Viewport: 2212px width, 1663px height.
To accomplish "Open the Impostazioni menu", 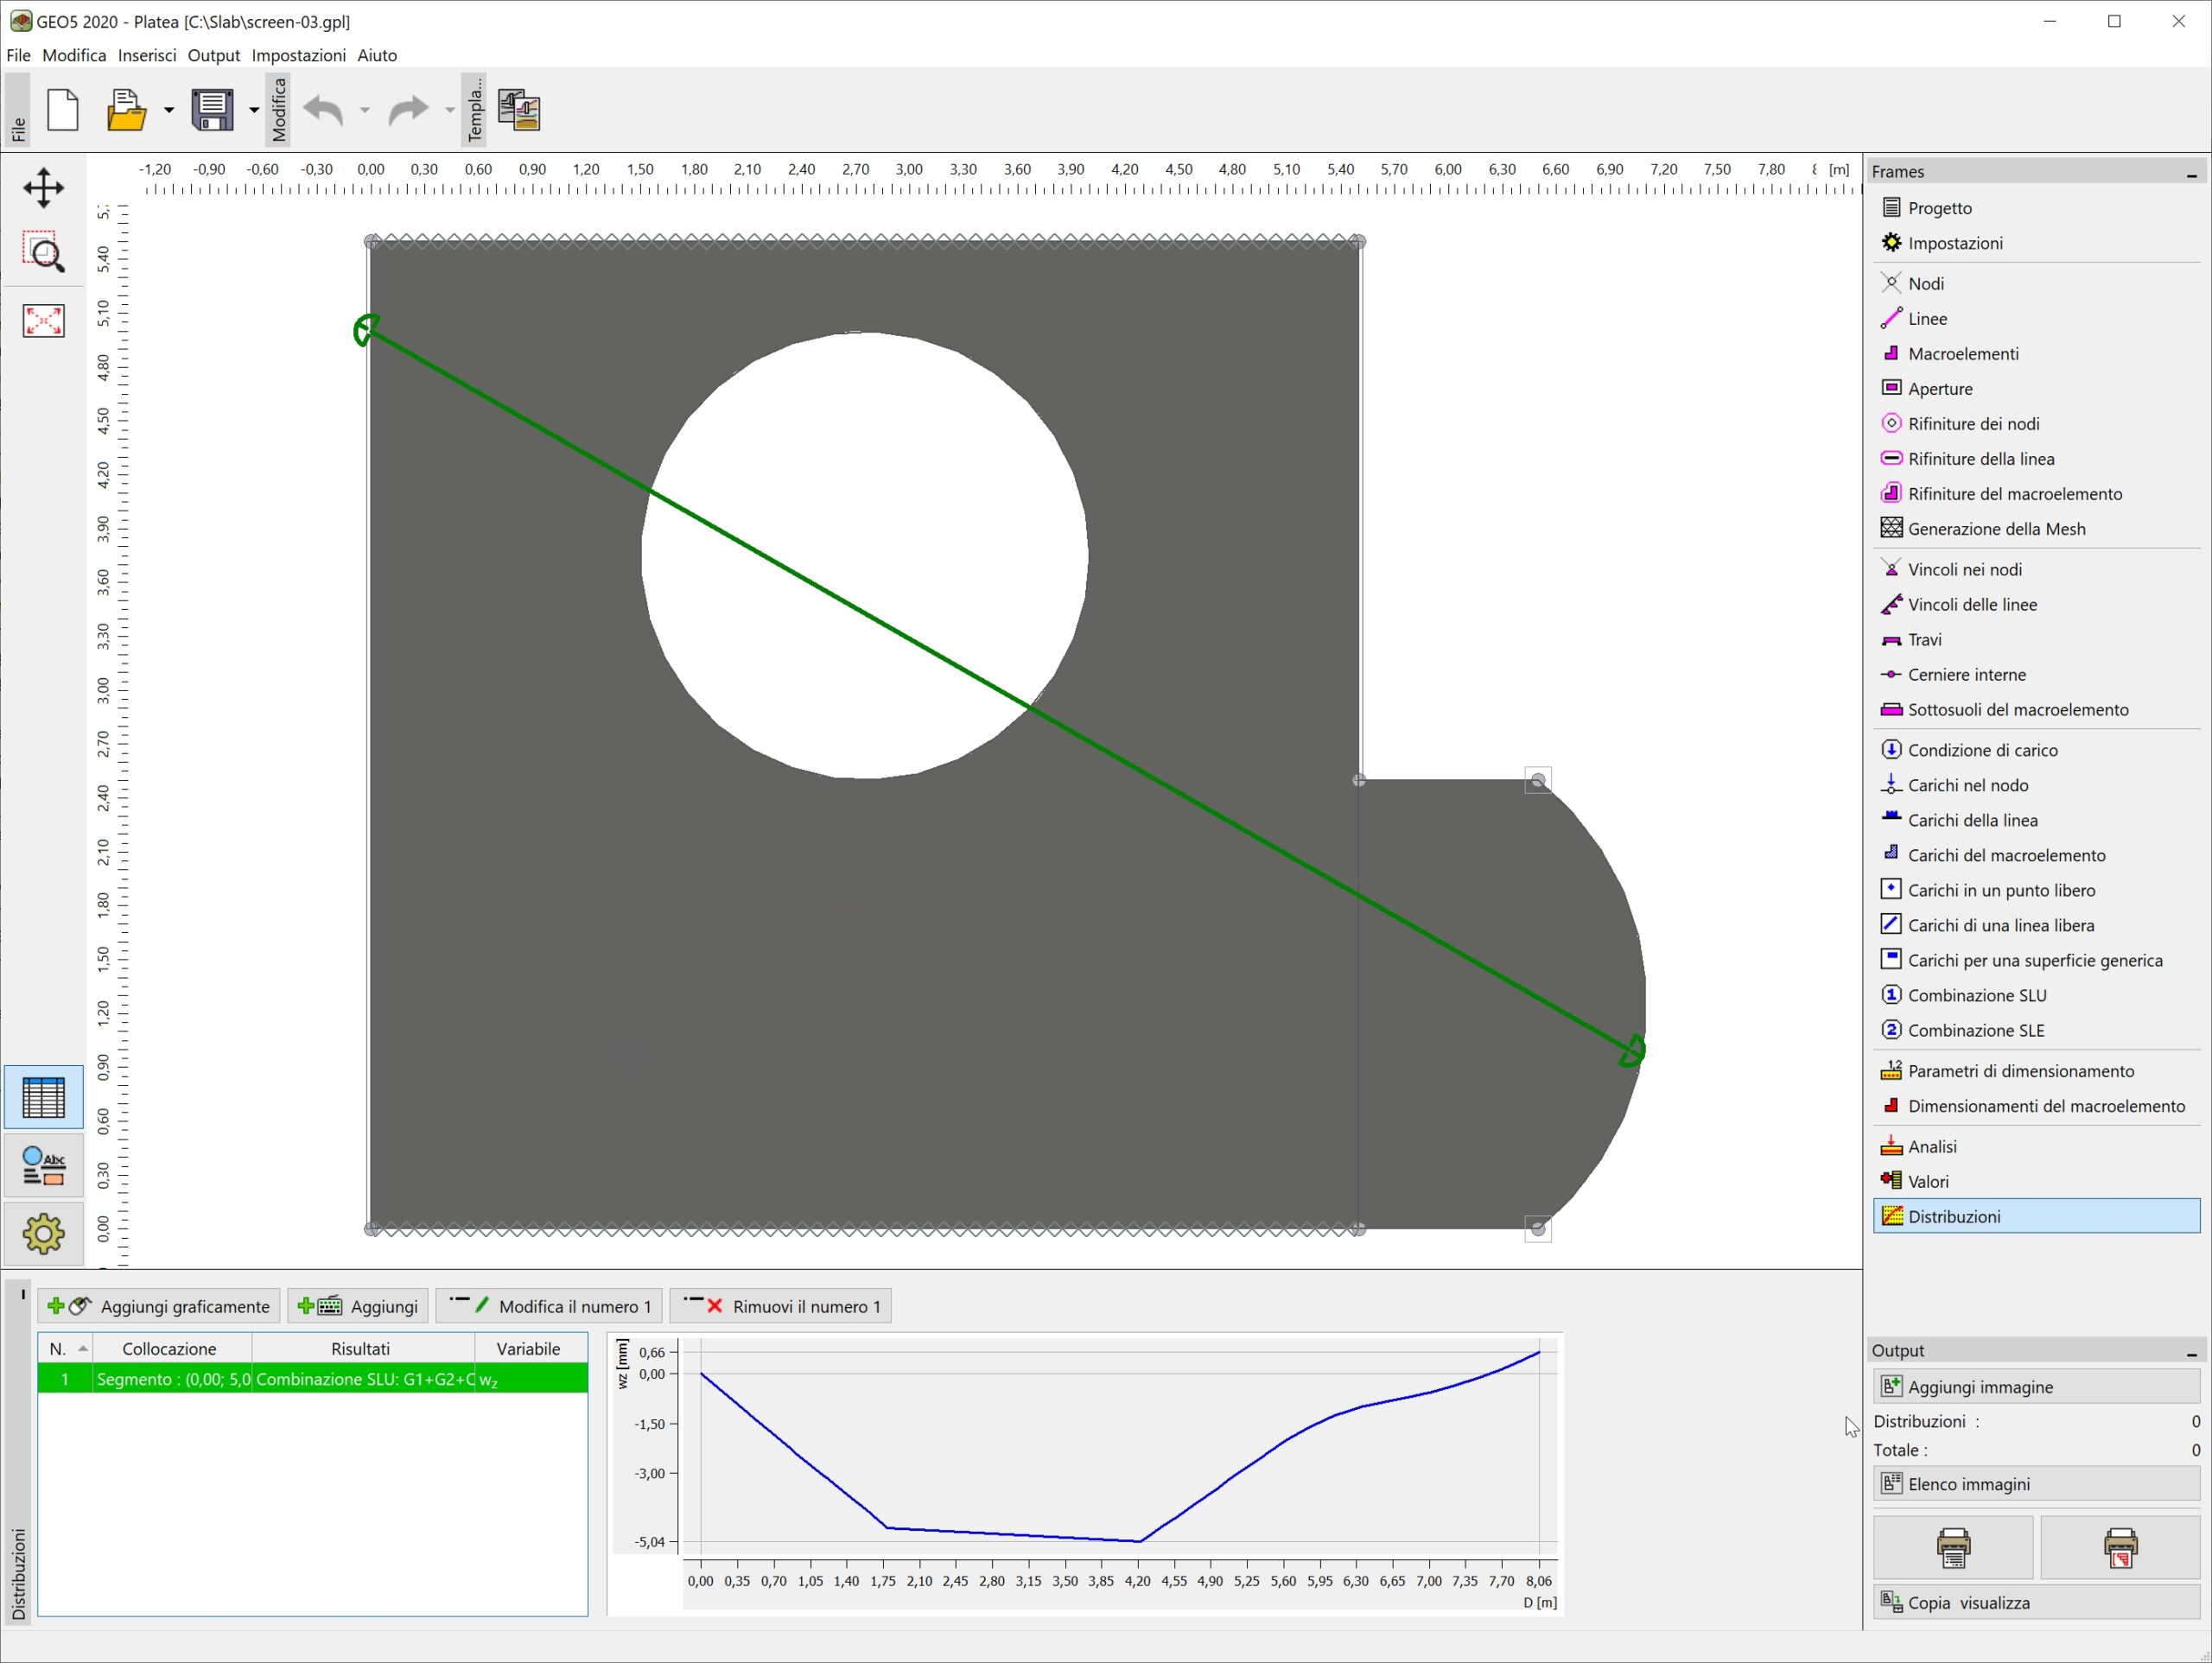I will click(x=298, y=55).
